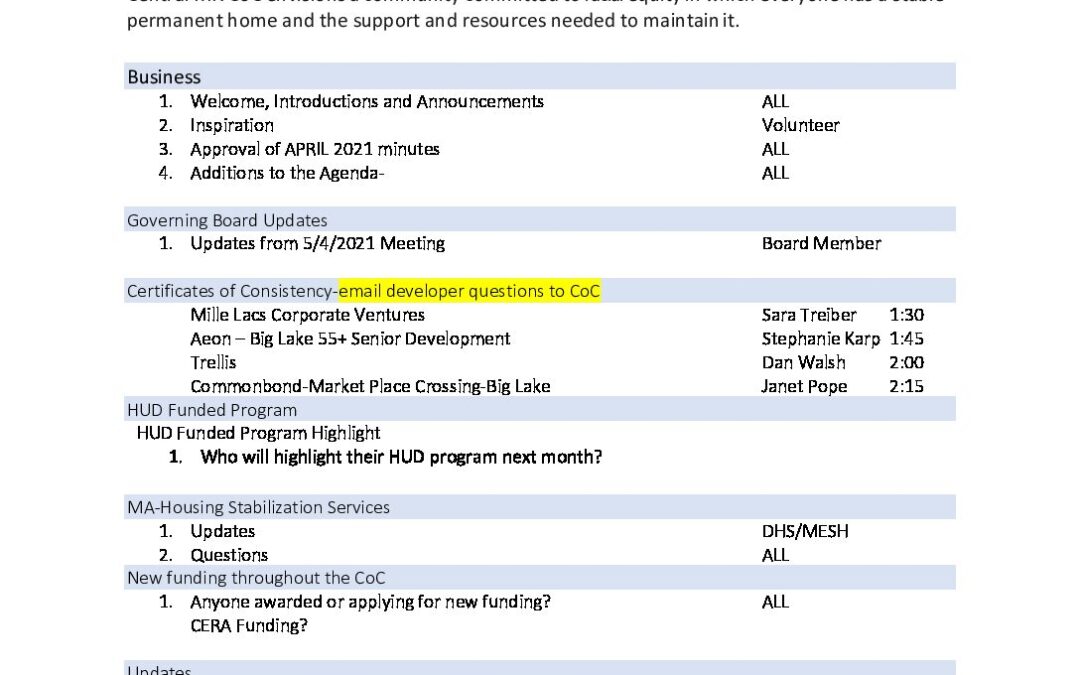Image resolution: width=1080 pixels, height=675 pixels.
Task: Click 'ALL' beside new funding question
Action: 775,602
